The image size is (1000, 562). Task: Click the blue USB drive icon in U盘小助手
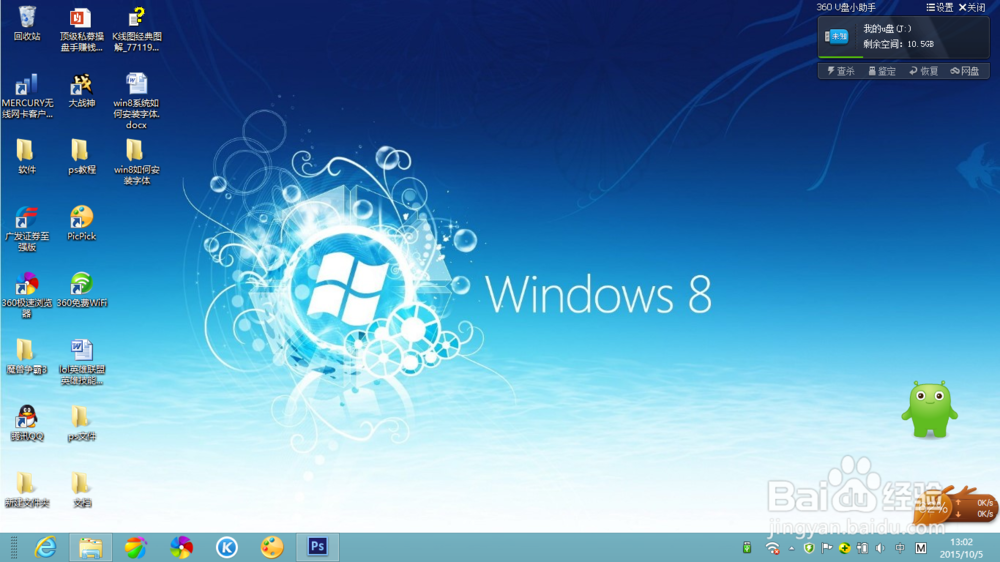837,36
